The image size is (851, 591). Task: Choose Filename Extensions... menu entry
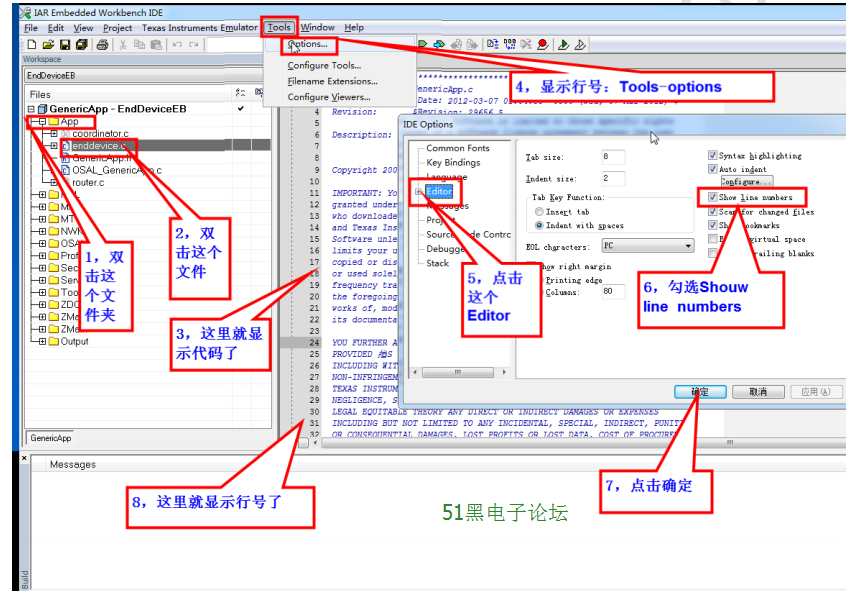[332, 81]
